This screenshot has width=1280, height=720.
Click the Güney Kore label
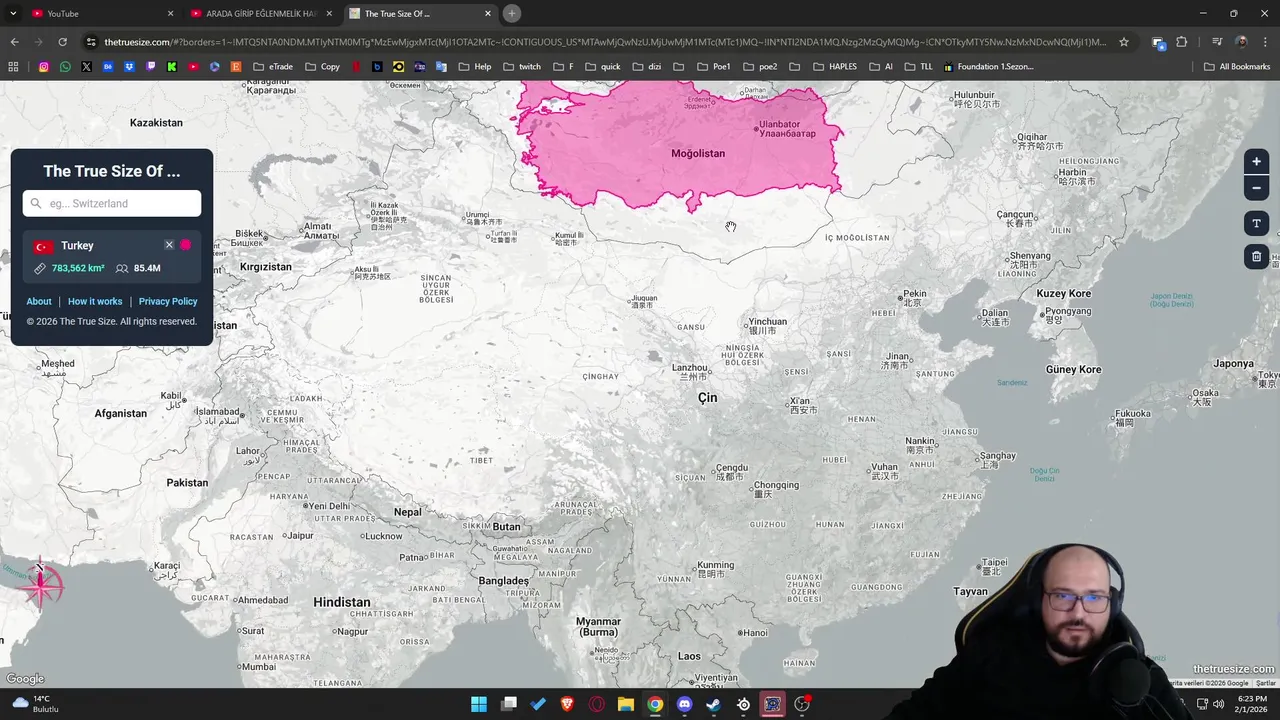pyautogui.click(x=1073, y=370)
